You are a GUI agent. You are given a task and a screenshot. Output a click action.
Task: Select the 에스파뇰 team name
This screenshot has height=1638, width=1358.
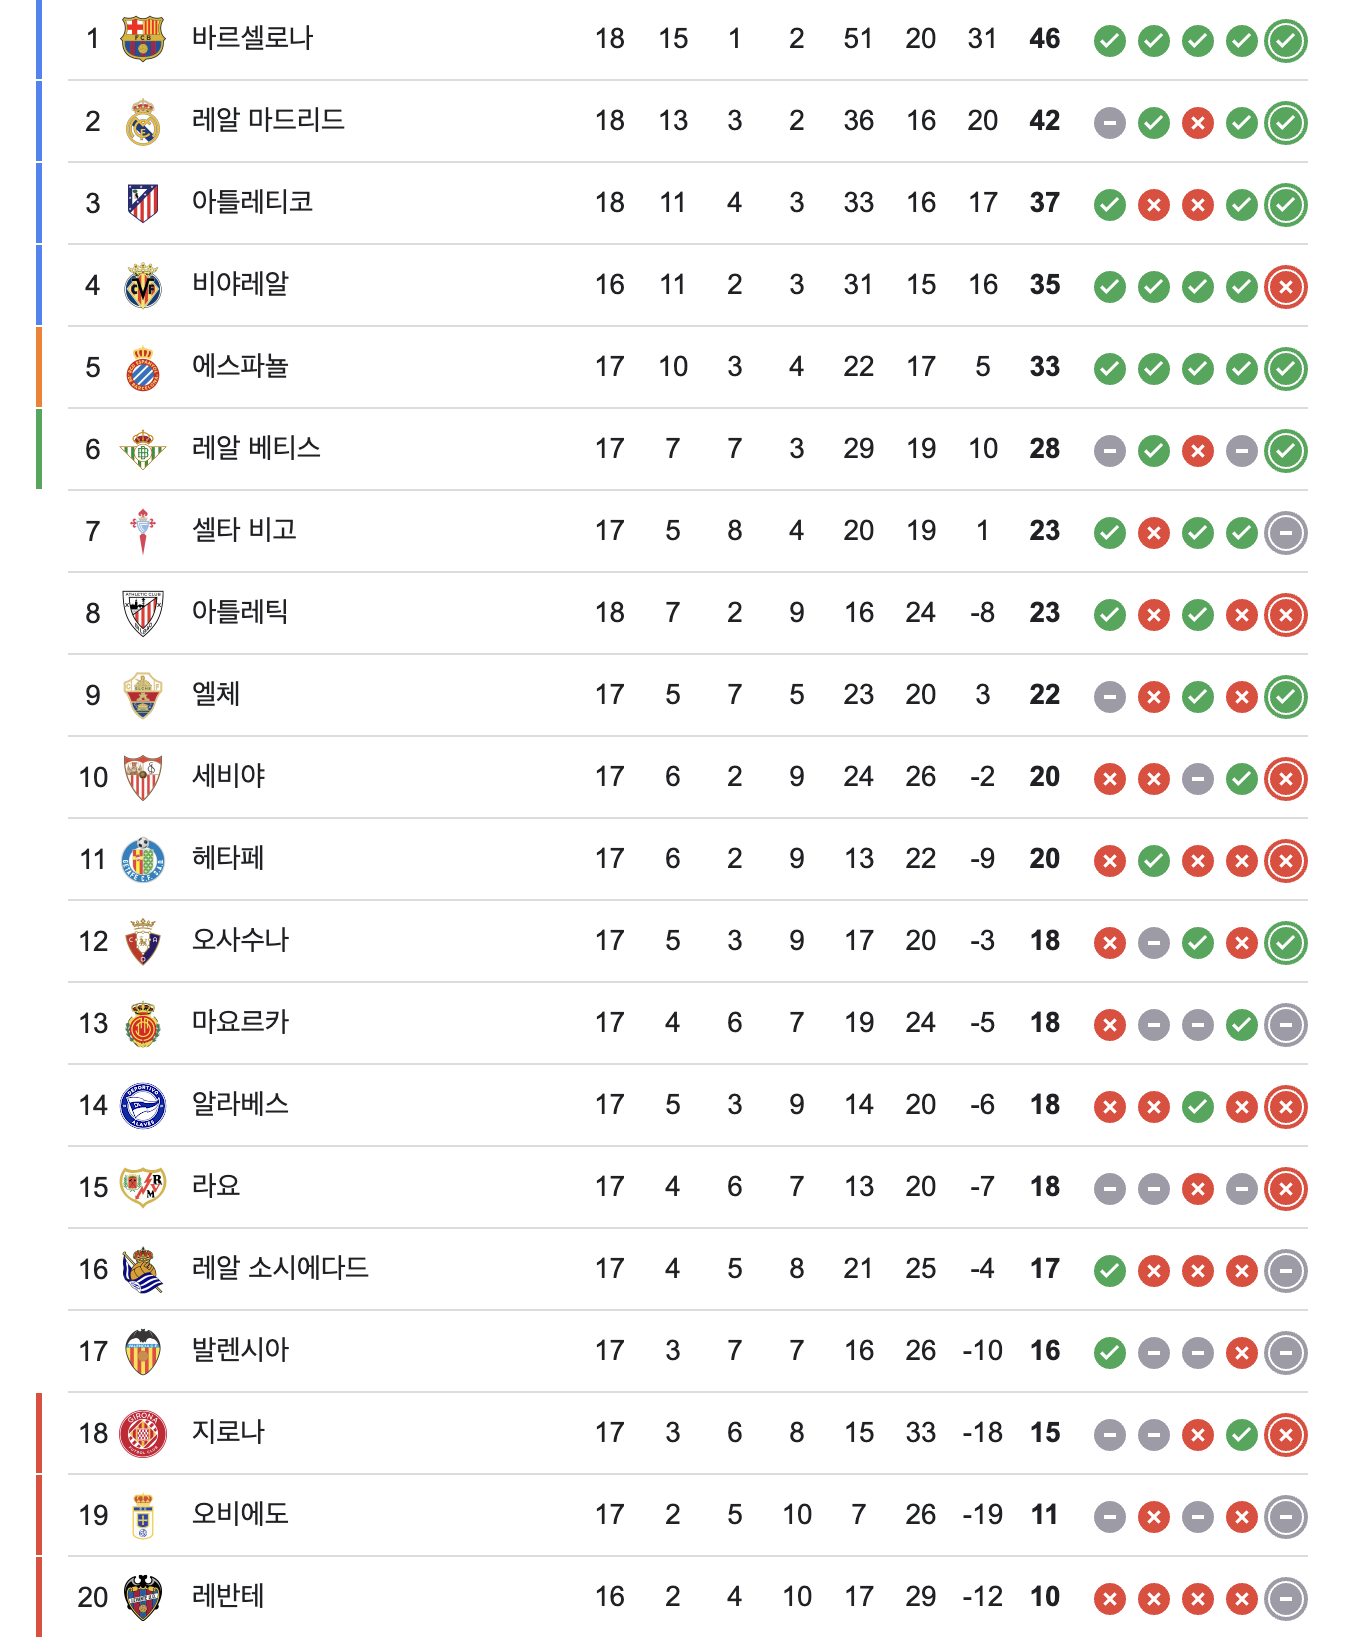point(240,367)
